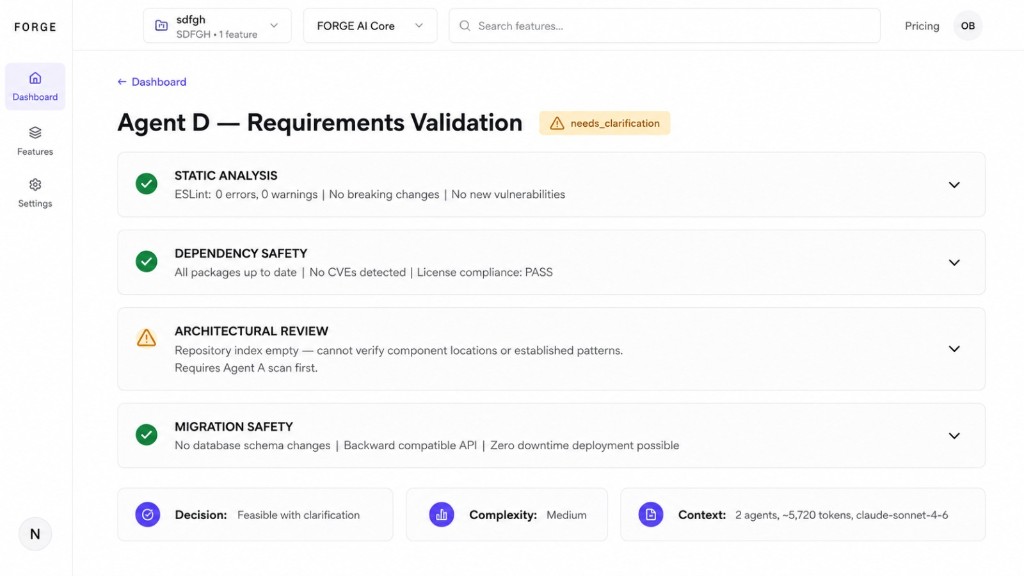
Task: Click the project folder icon
Action: (x=161, y=25)
